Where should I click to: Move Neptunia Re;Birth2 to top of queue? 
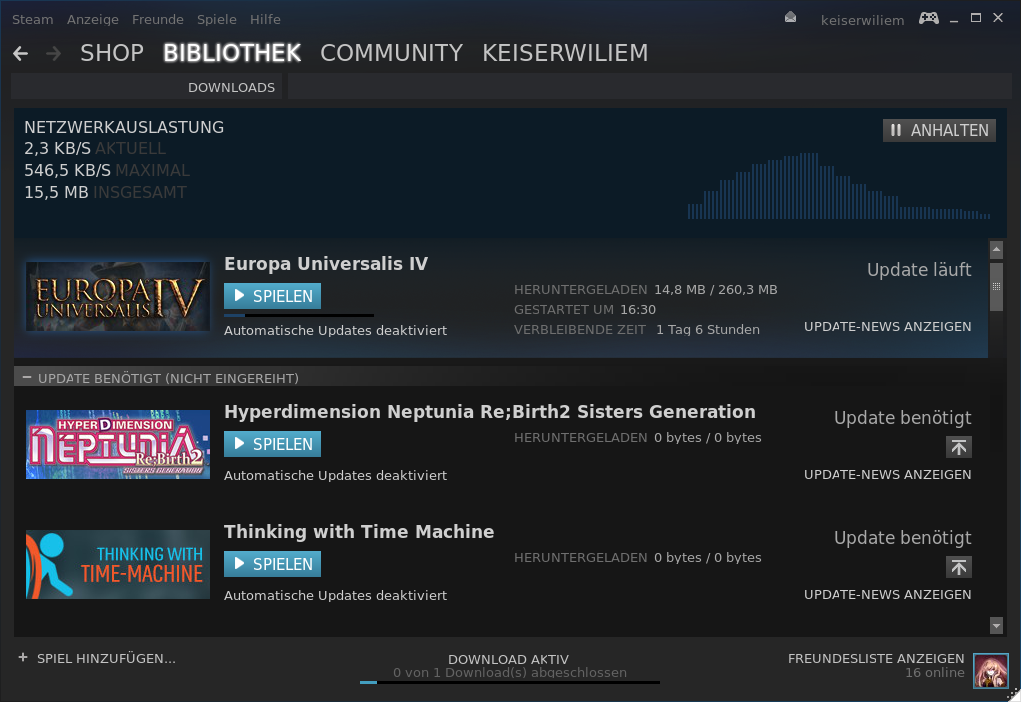point(958,447)
